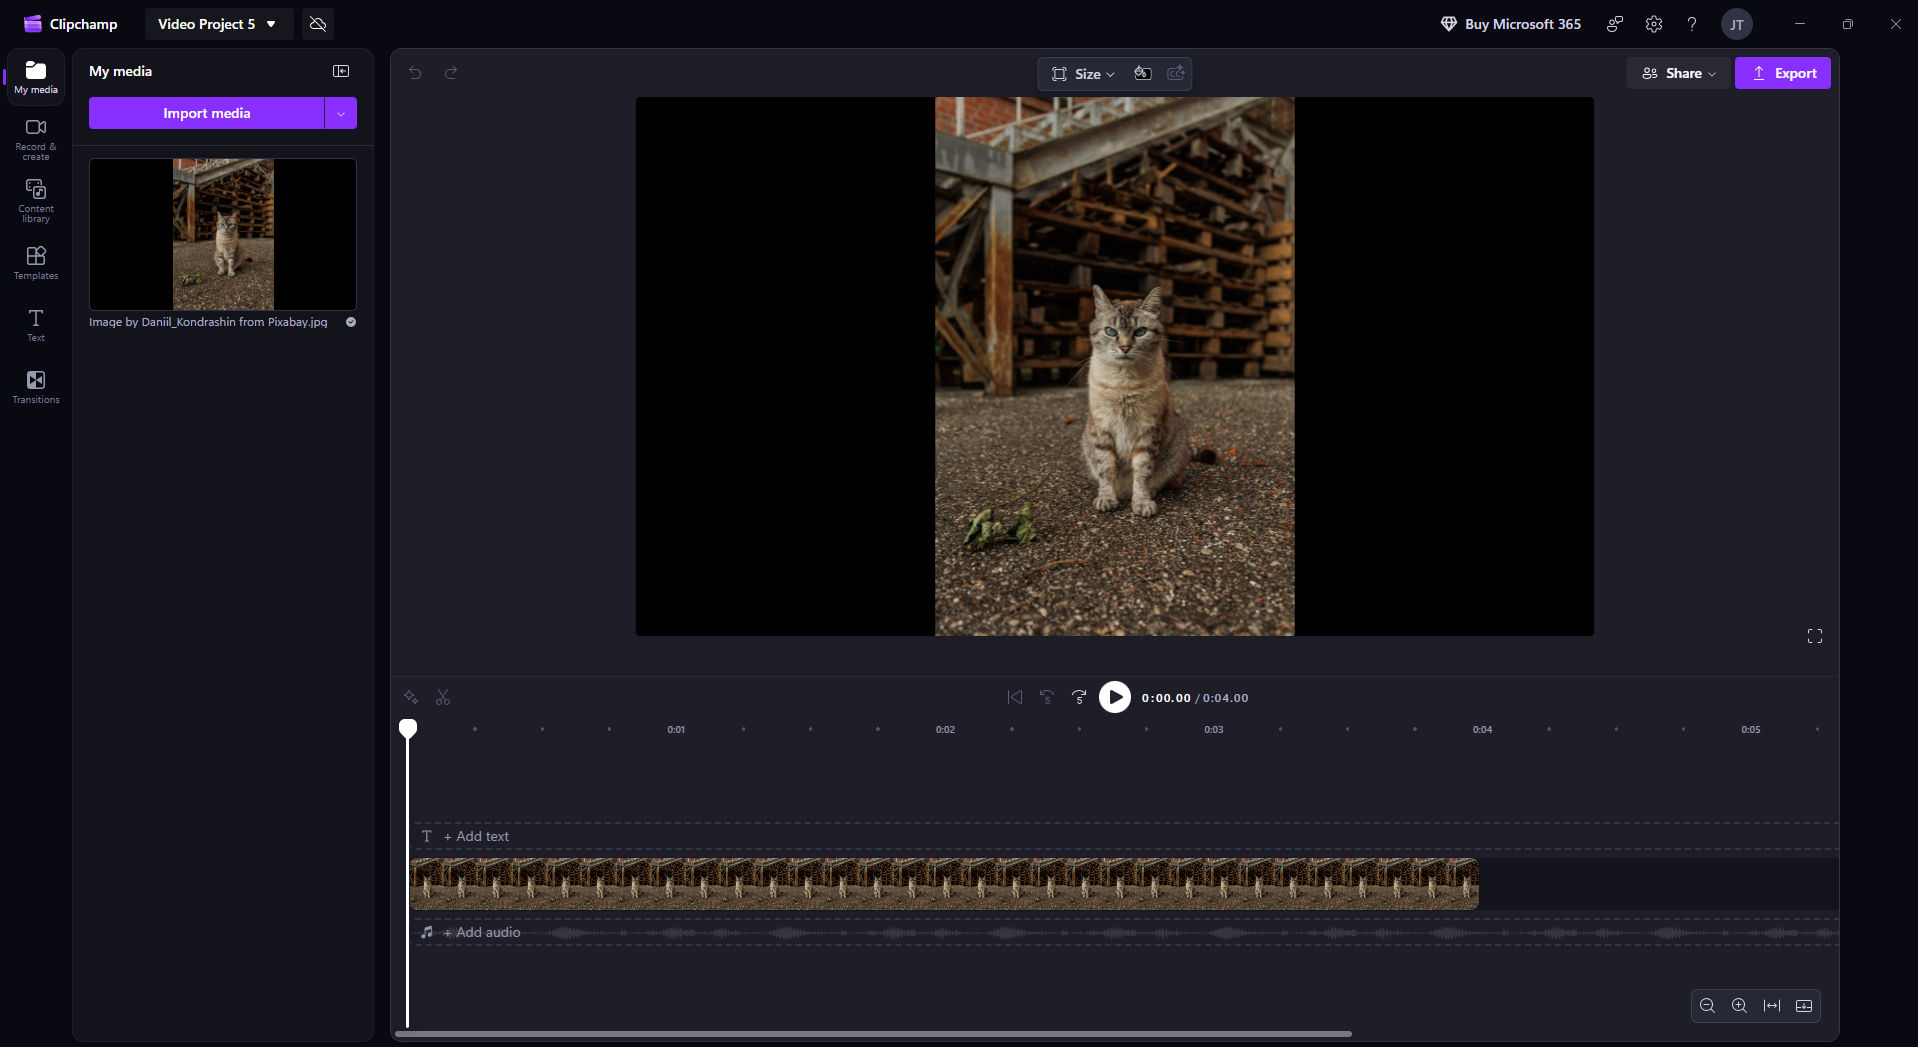1918x1047 pixels.
Task: Zoom out the timeline
Action: 1707,1006
